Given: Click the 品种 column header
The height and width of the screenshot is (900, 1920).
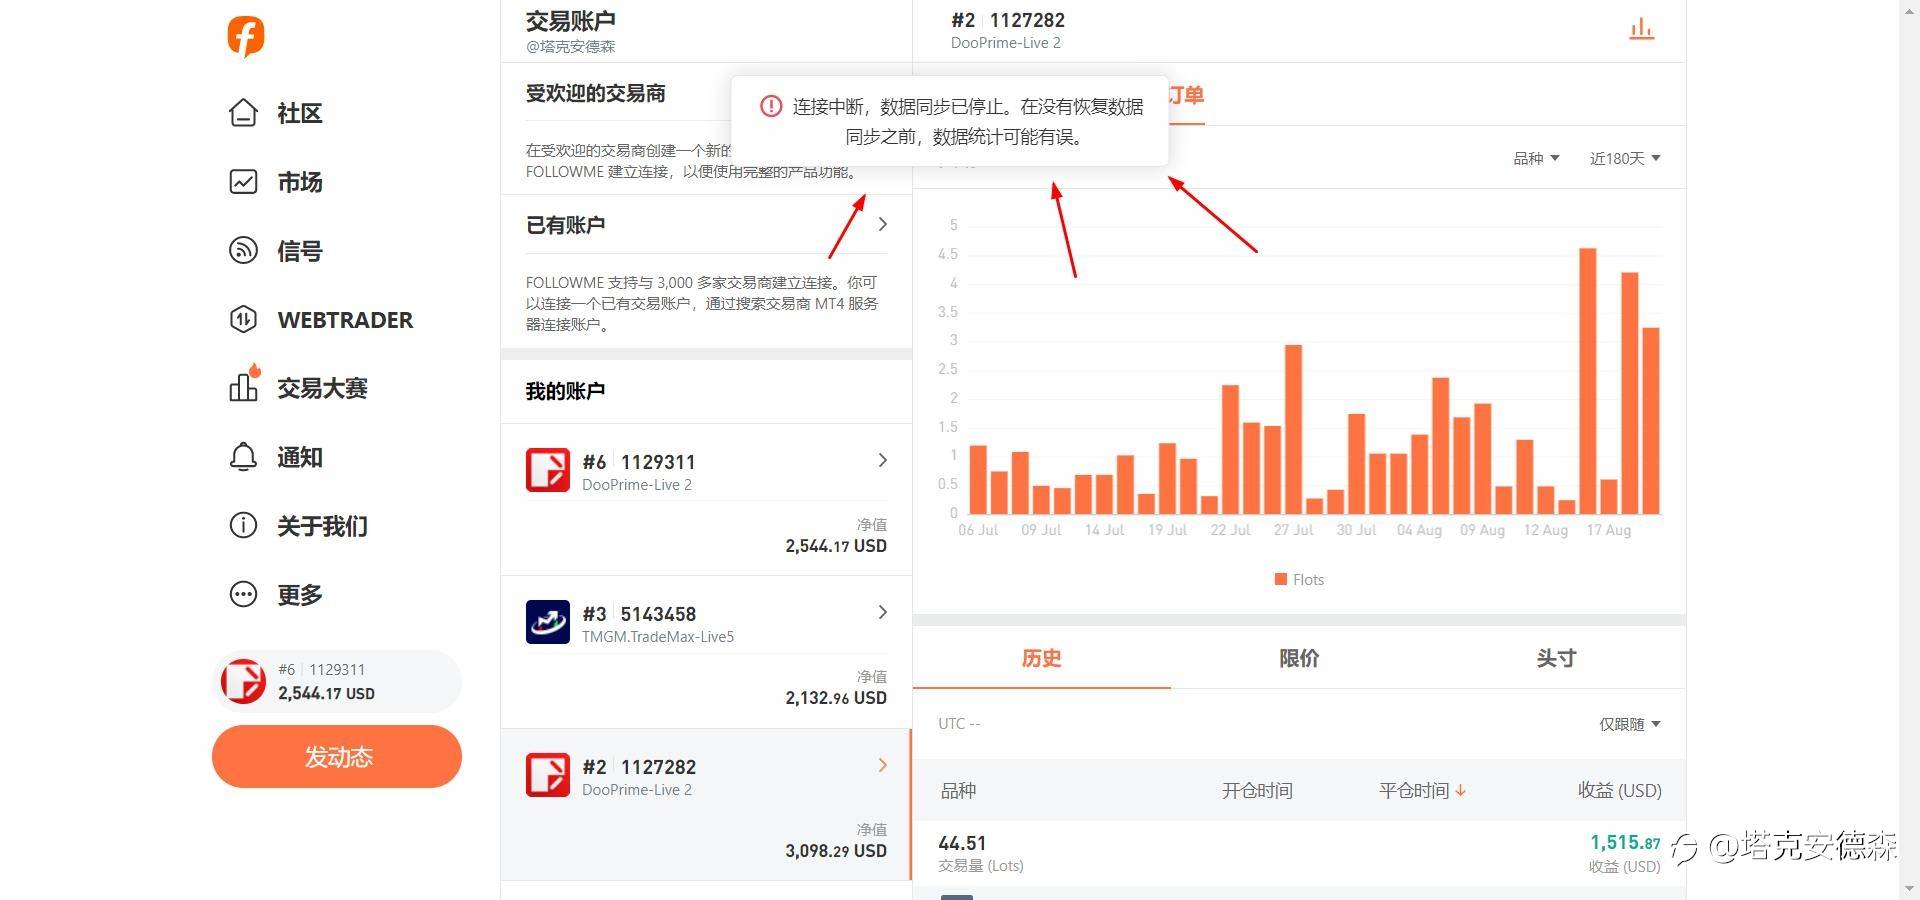Looking at the screenshot, I should point(958,791).
